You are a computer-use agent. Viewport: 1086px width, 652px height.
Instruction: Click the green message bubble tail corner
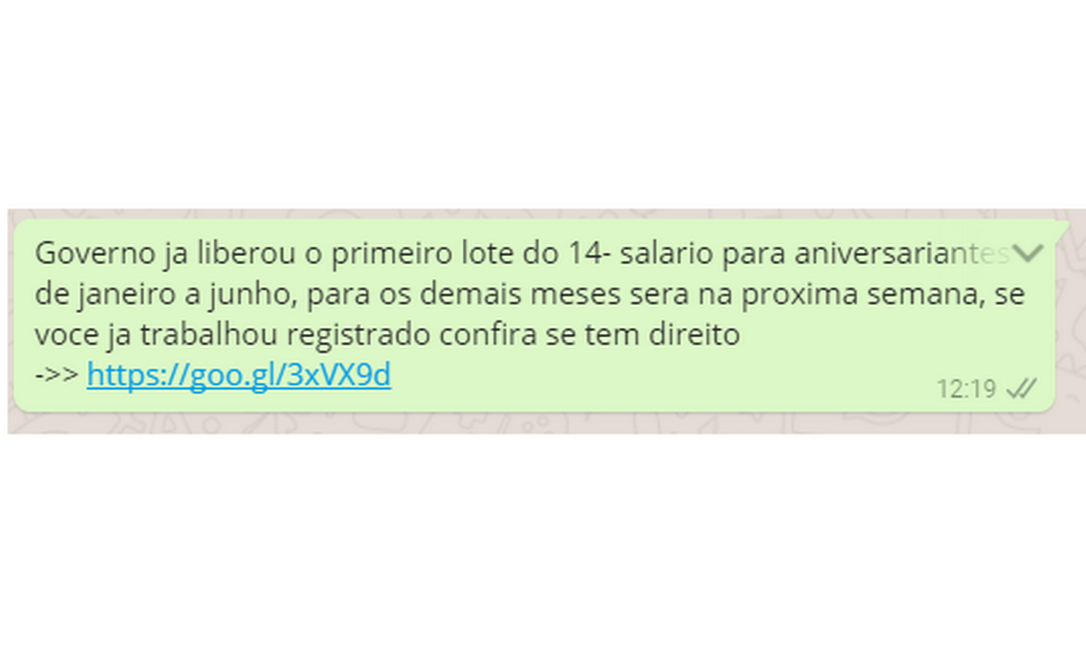[1062, 227]
